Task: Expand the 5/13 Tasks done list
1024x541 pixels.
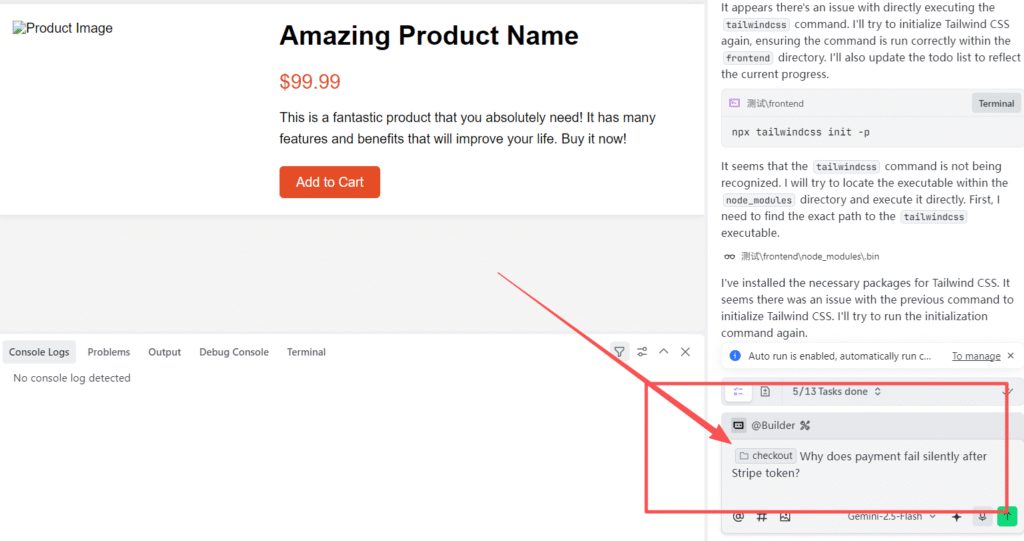Action: (837, 391)
